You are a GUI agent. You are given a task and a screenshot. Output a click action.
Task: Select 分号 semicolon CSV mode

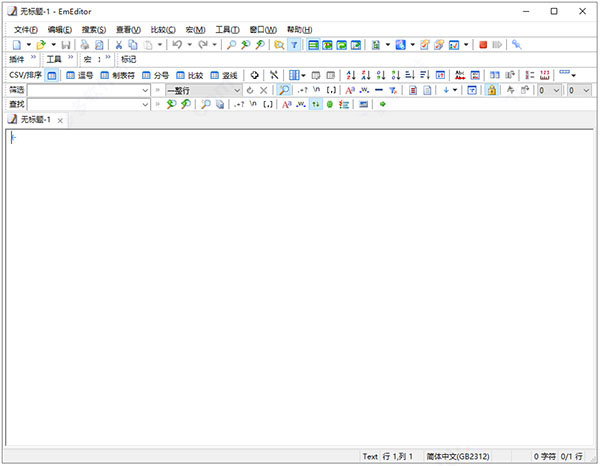(155, 75)
